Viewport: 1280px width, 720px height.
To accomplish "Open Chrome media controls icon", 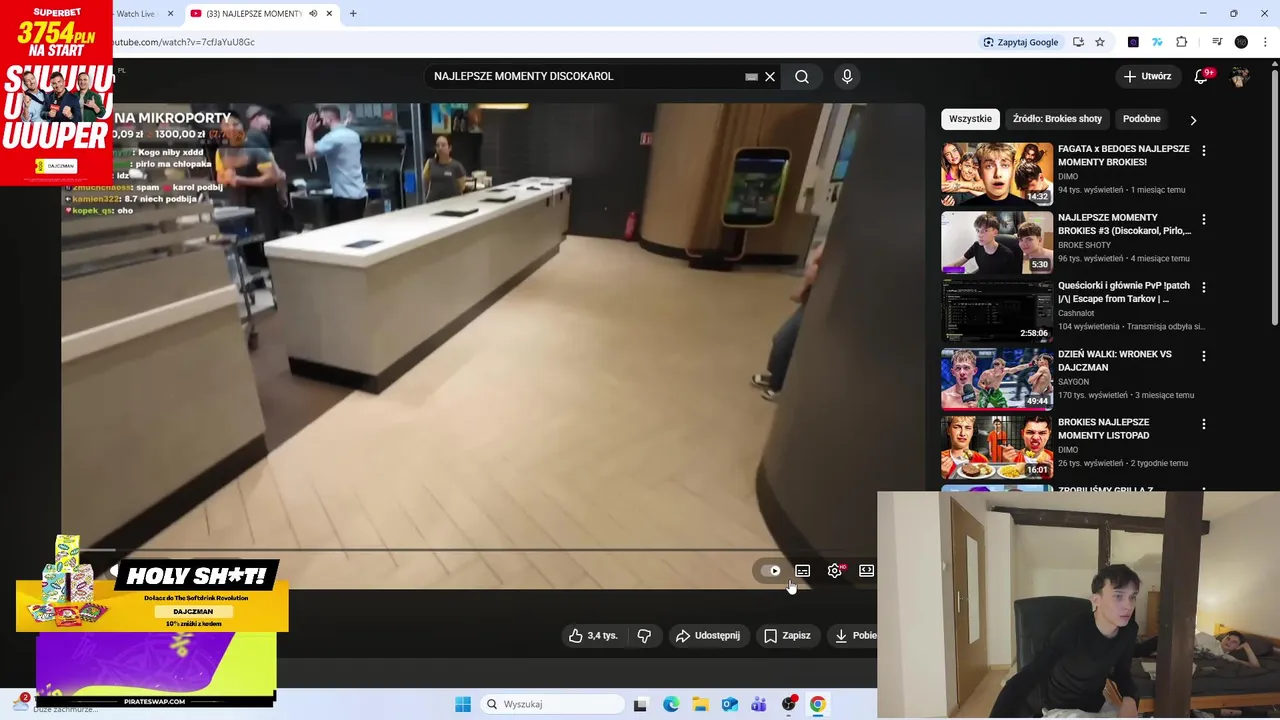I will click(x=1217, y=42).
